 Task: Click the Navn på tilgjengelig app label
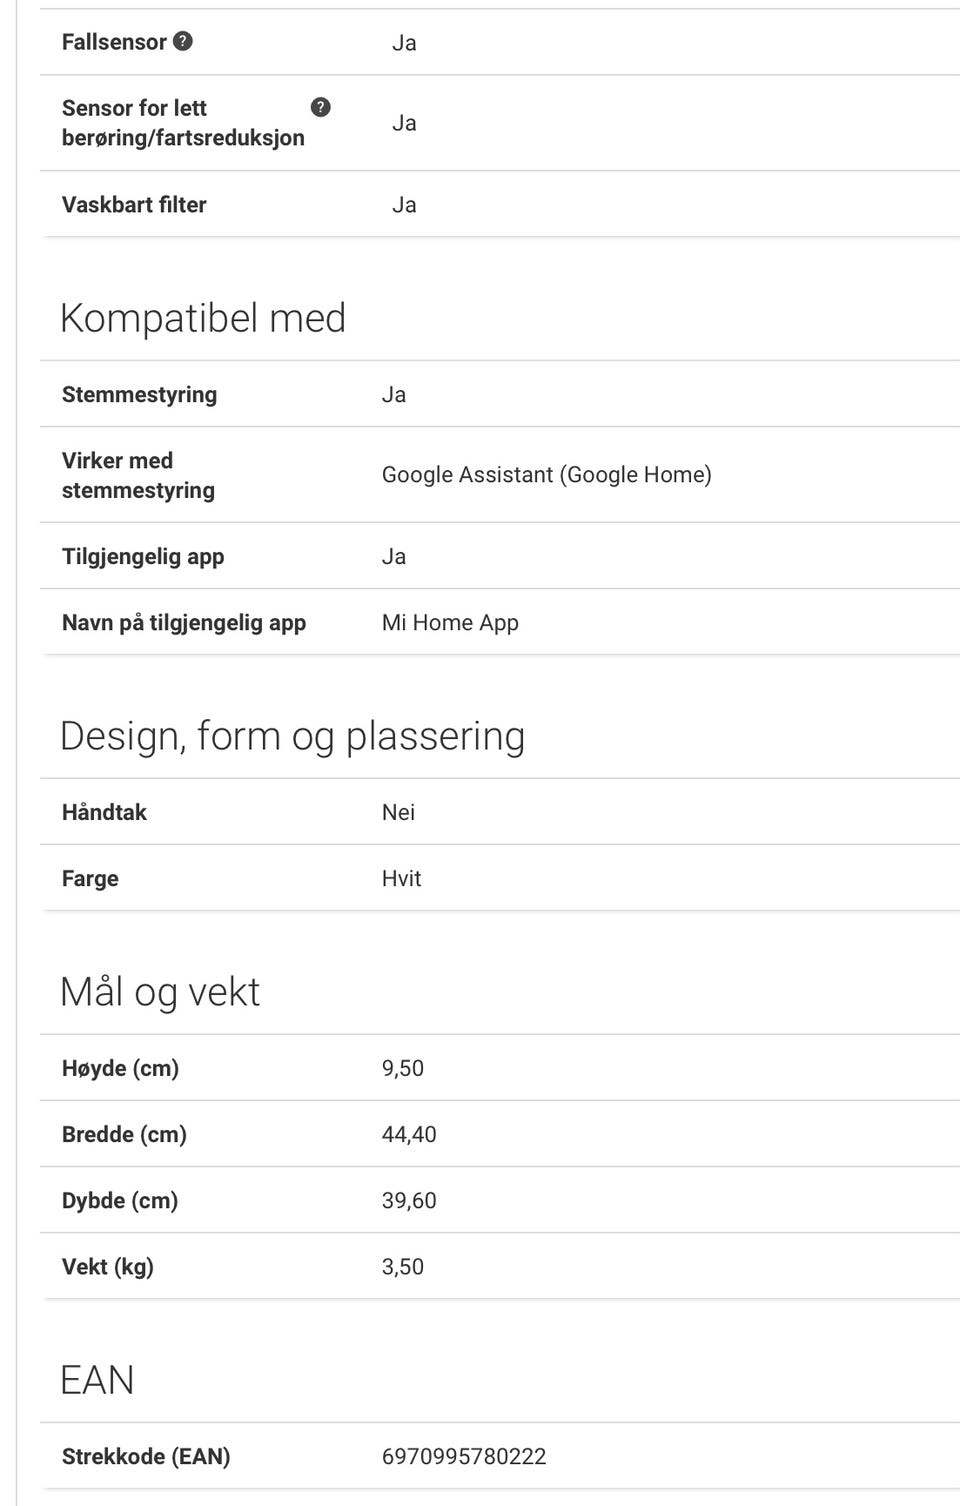pos(184,622)
